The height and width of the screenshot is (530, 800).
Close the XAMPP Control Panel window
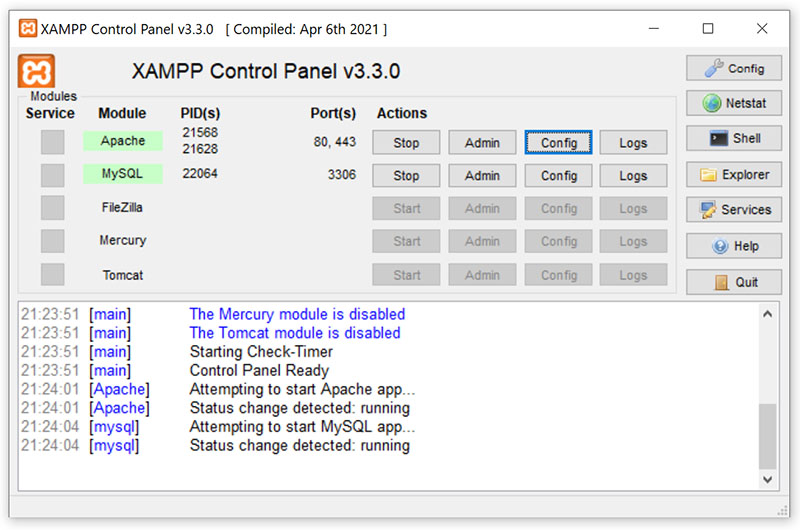762,29
